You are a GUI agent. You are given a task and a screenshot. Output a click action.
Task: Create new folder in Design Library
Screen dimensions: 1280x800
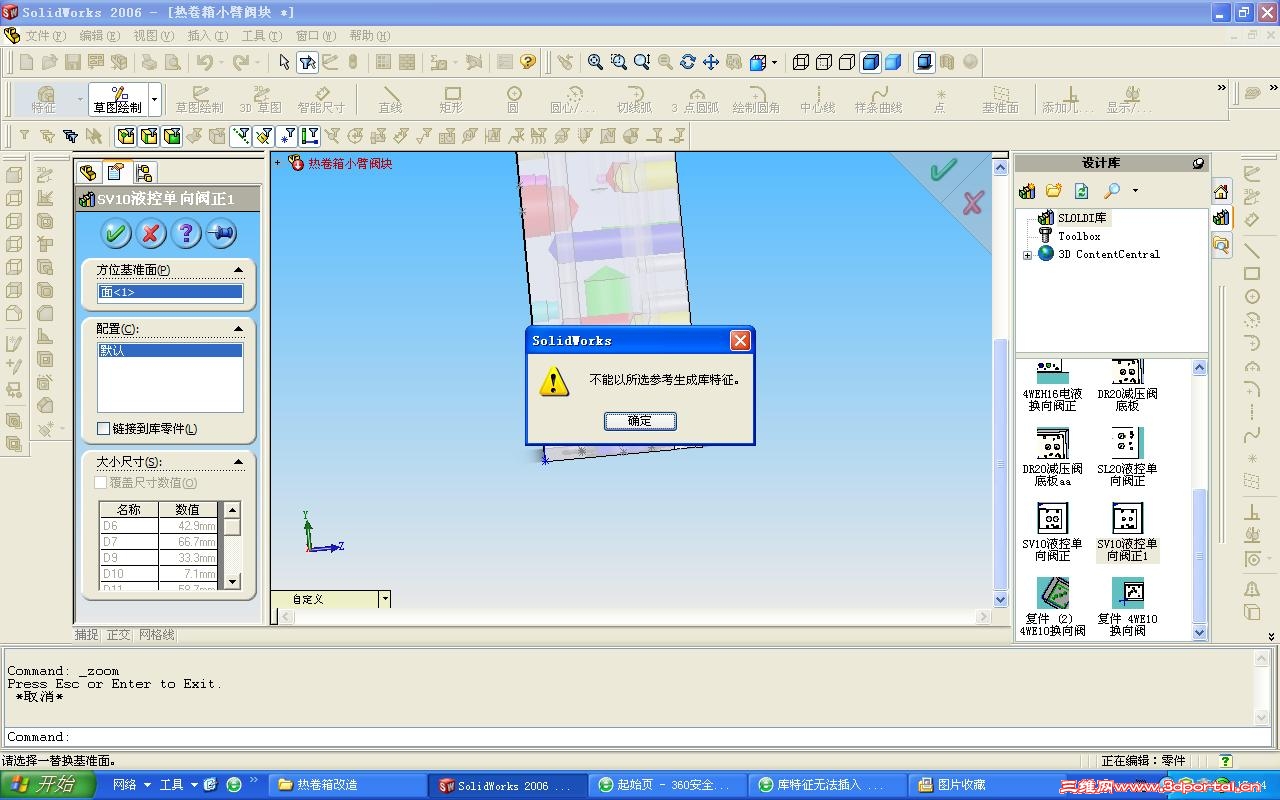pyautogui.click(x=1054, y=191)
